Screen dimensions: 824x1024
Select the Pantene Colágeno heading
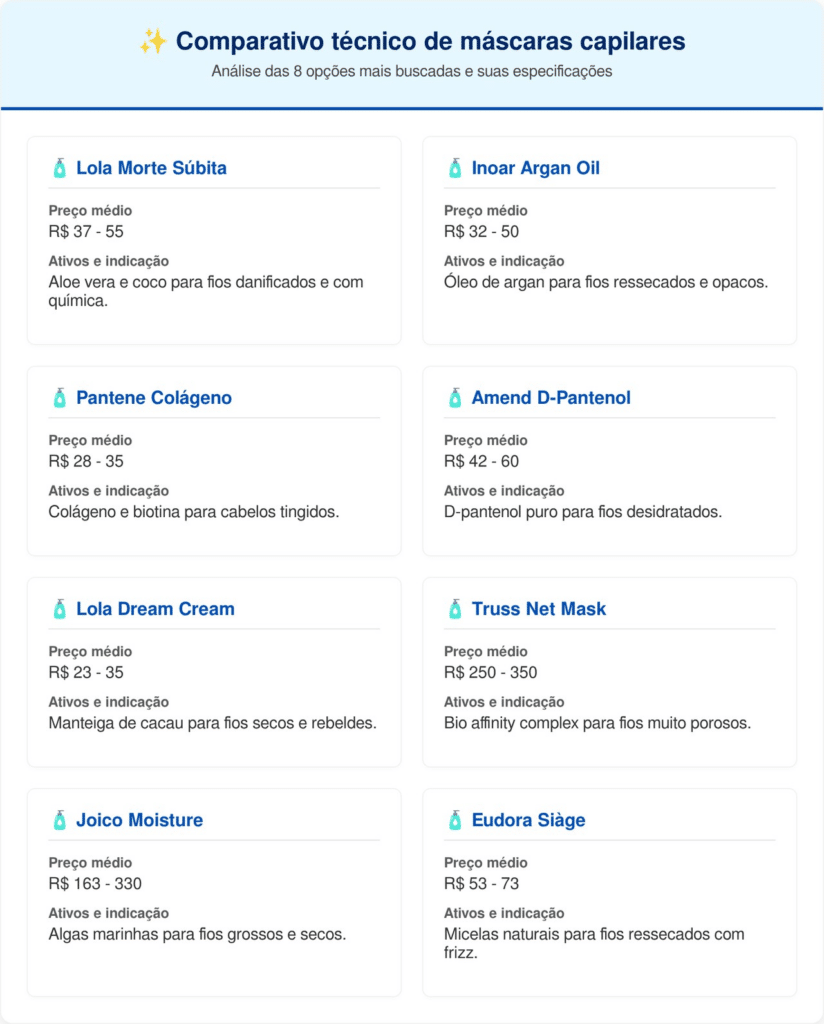(x=154, y=398)
